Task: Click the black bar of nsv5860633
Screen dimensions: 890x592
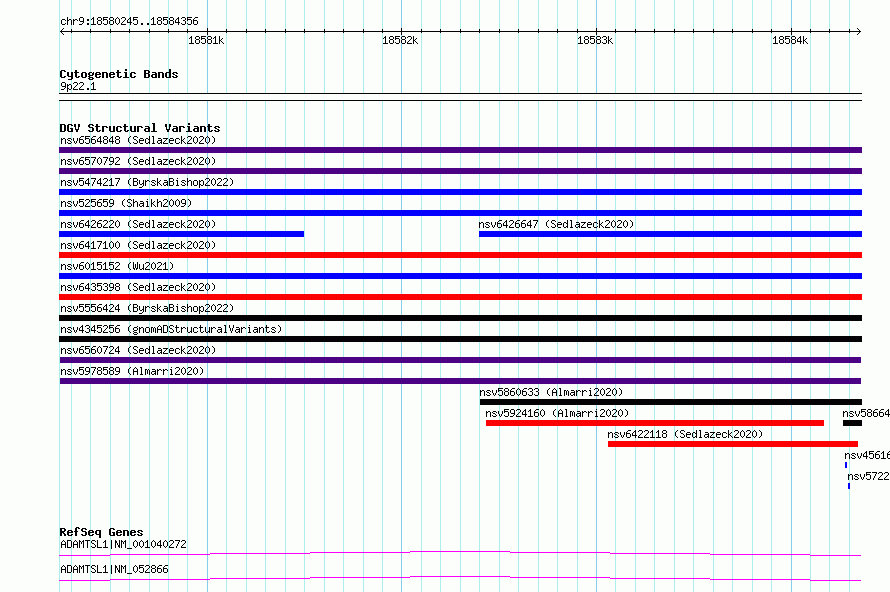Action: tap(671, 402)
